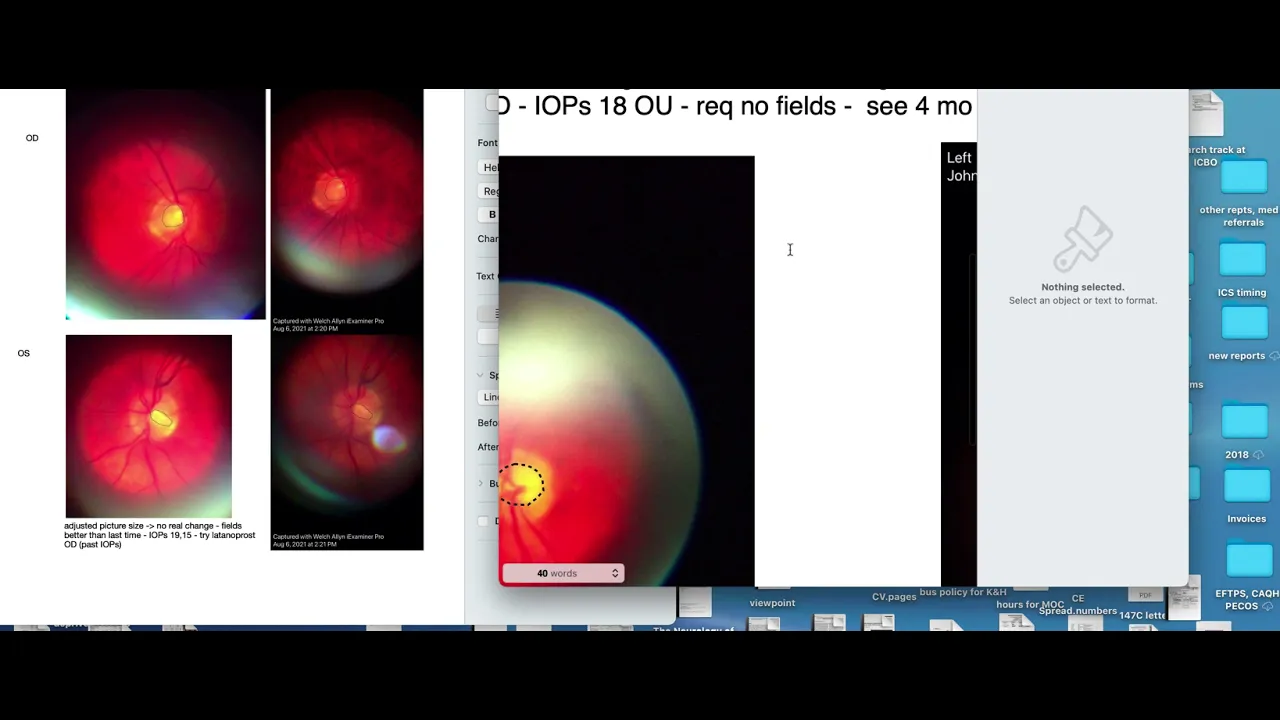Toggle the checkbox below Bullets in the sidebar
The width and height of the screenshot is (1280, 720).
tap(484, 521)
